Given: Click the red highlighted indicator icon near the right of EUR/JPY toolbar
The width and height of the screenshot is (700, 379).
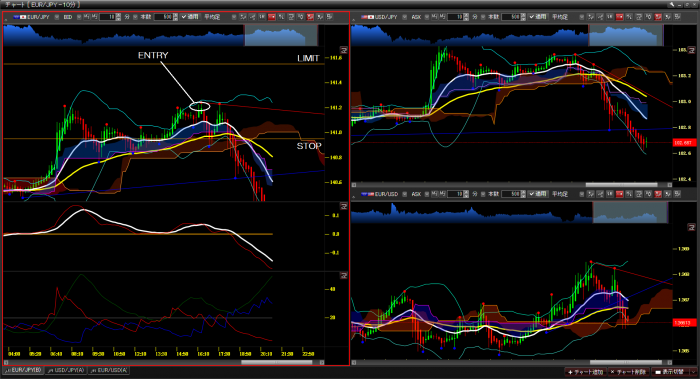Looking at the screenshot, I should [310, 17].
